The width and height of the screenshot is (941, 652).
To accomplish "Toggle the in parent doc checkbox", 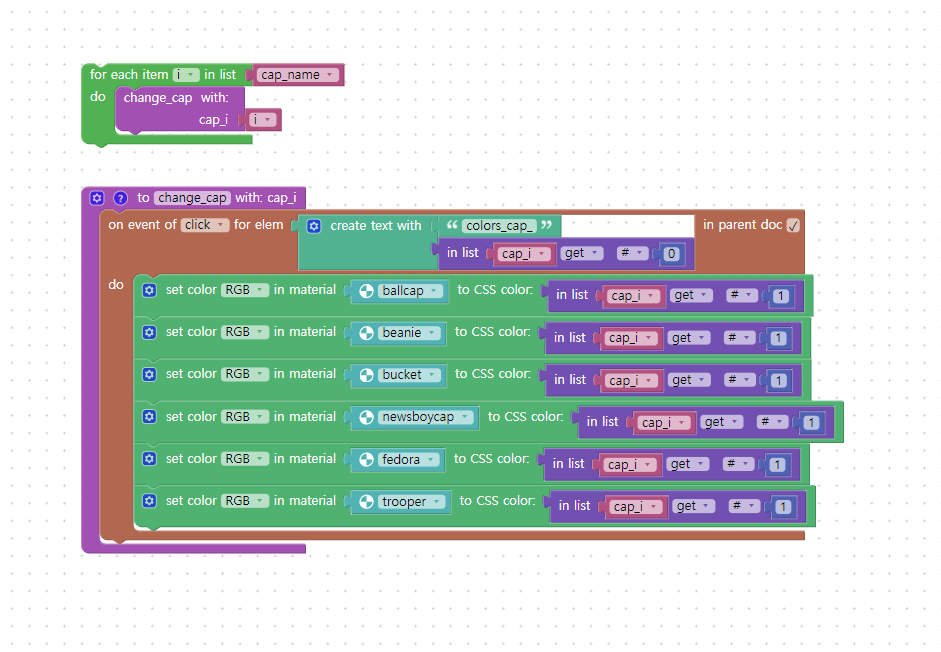I will click(x=793, y=226).
